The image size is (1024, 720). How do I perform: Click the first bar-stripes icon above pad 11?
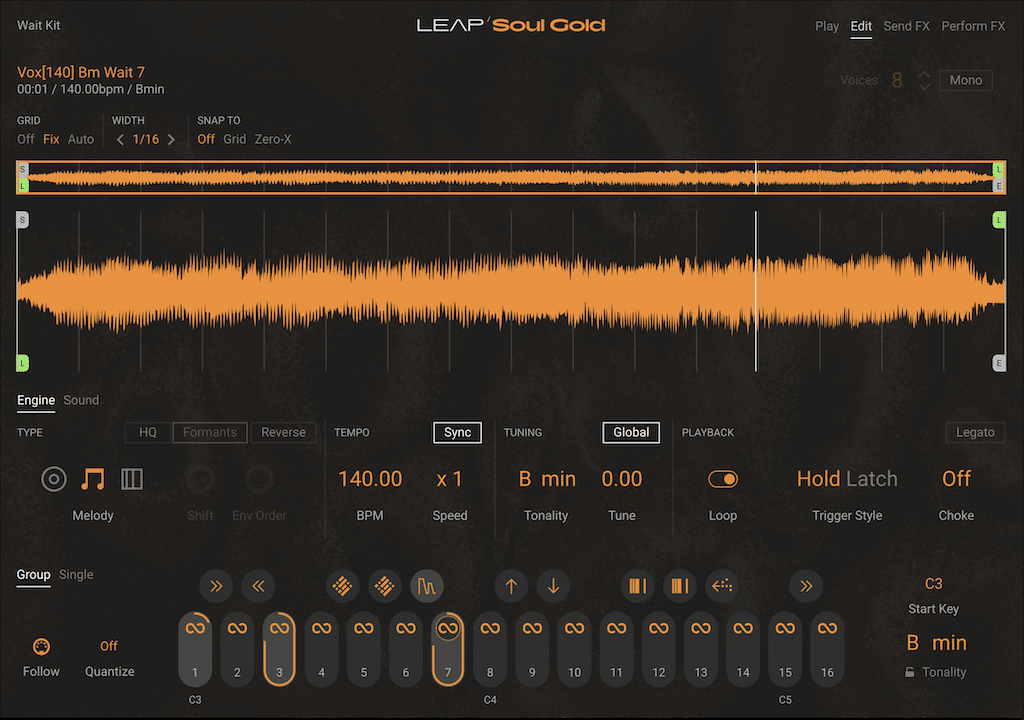pyautogui.click(x=637, y=586)
